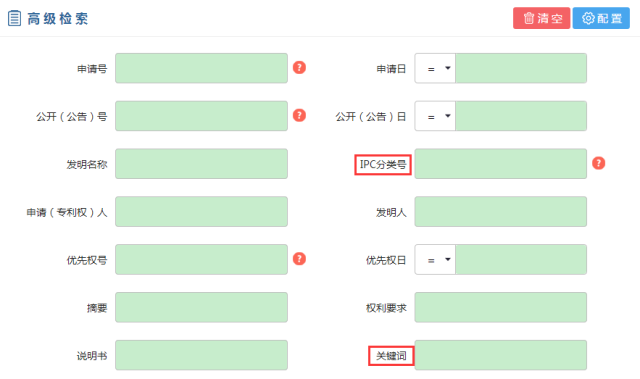Click the 关键词 input field
Image resolution: width=640 pixels, height=379 pixels.
[501, 355]
